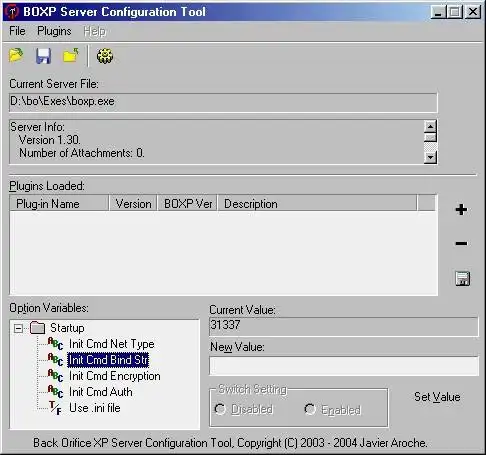Click the 'Version 1.30.' server info text

(x=50, y=140)
